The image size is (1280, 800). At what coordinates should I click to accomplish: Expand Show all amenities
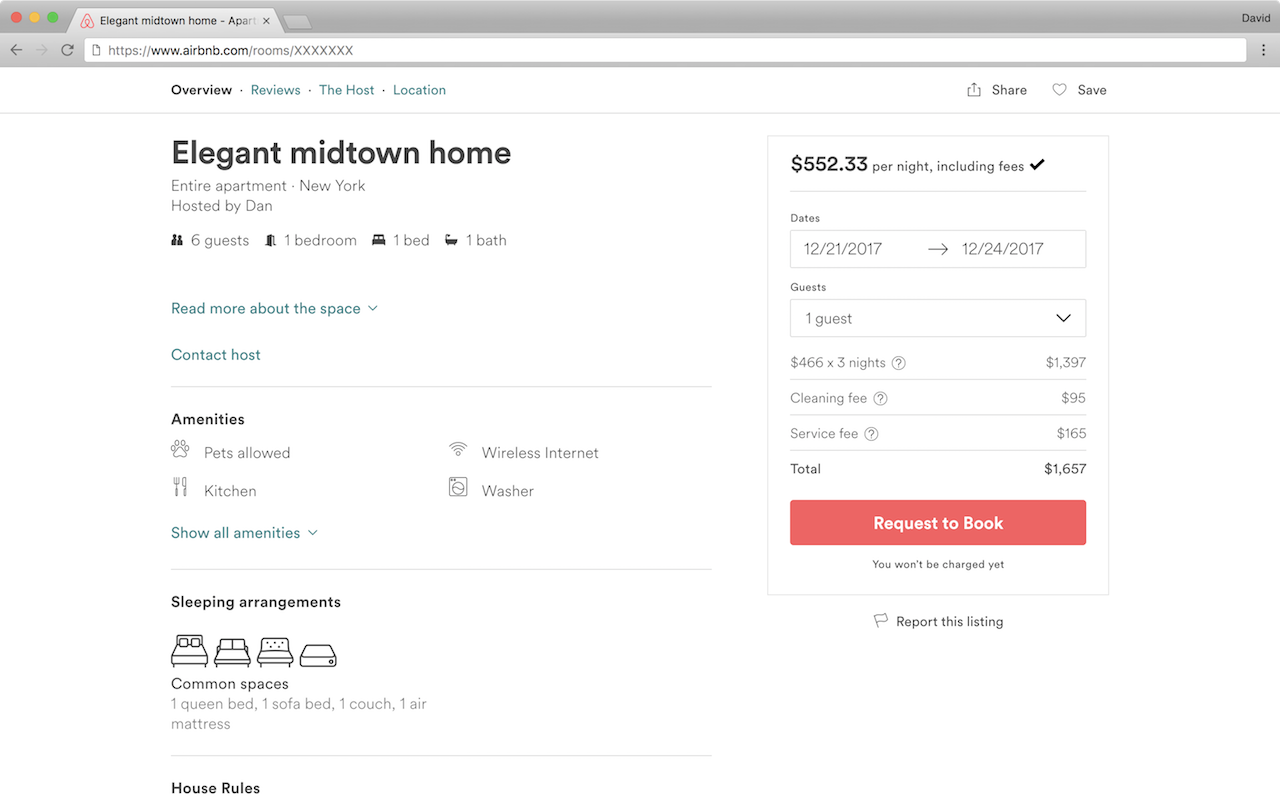click(236, 532)
